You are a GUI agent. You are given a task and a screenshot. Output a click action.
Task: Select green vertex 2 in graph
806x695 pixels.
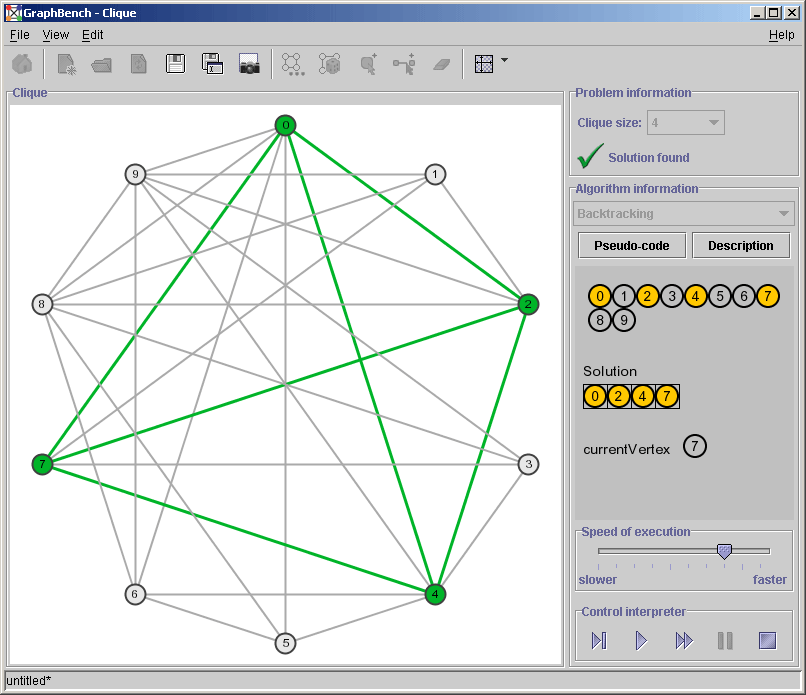(x=528, y=304)
